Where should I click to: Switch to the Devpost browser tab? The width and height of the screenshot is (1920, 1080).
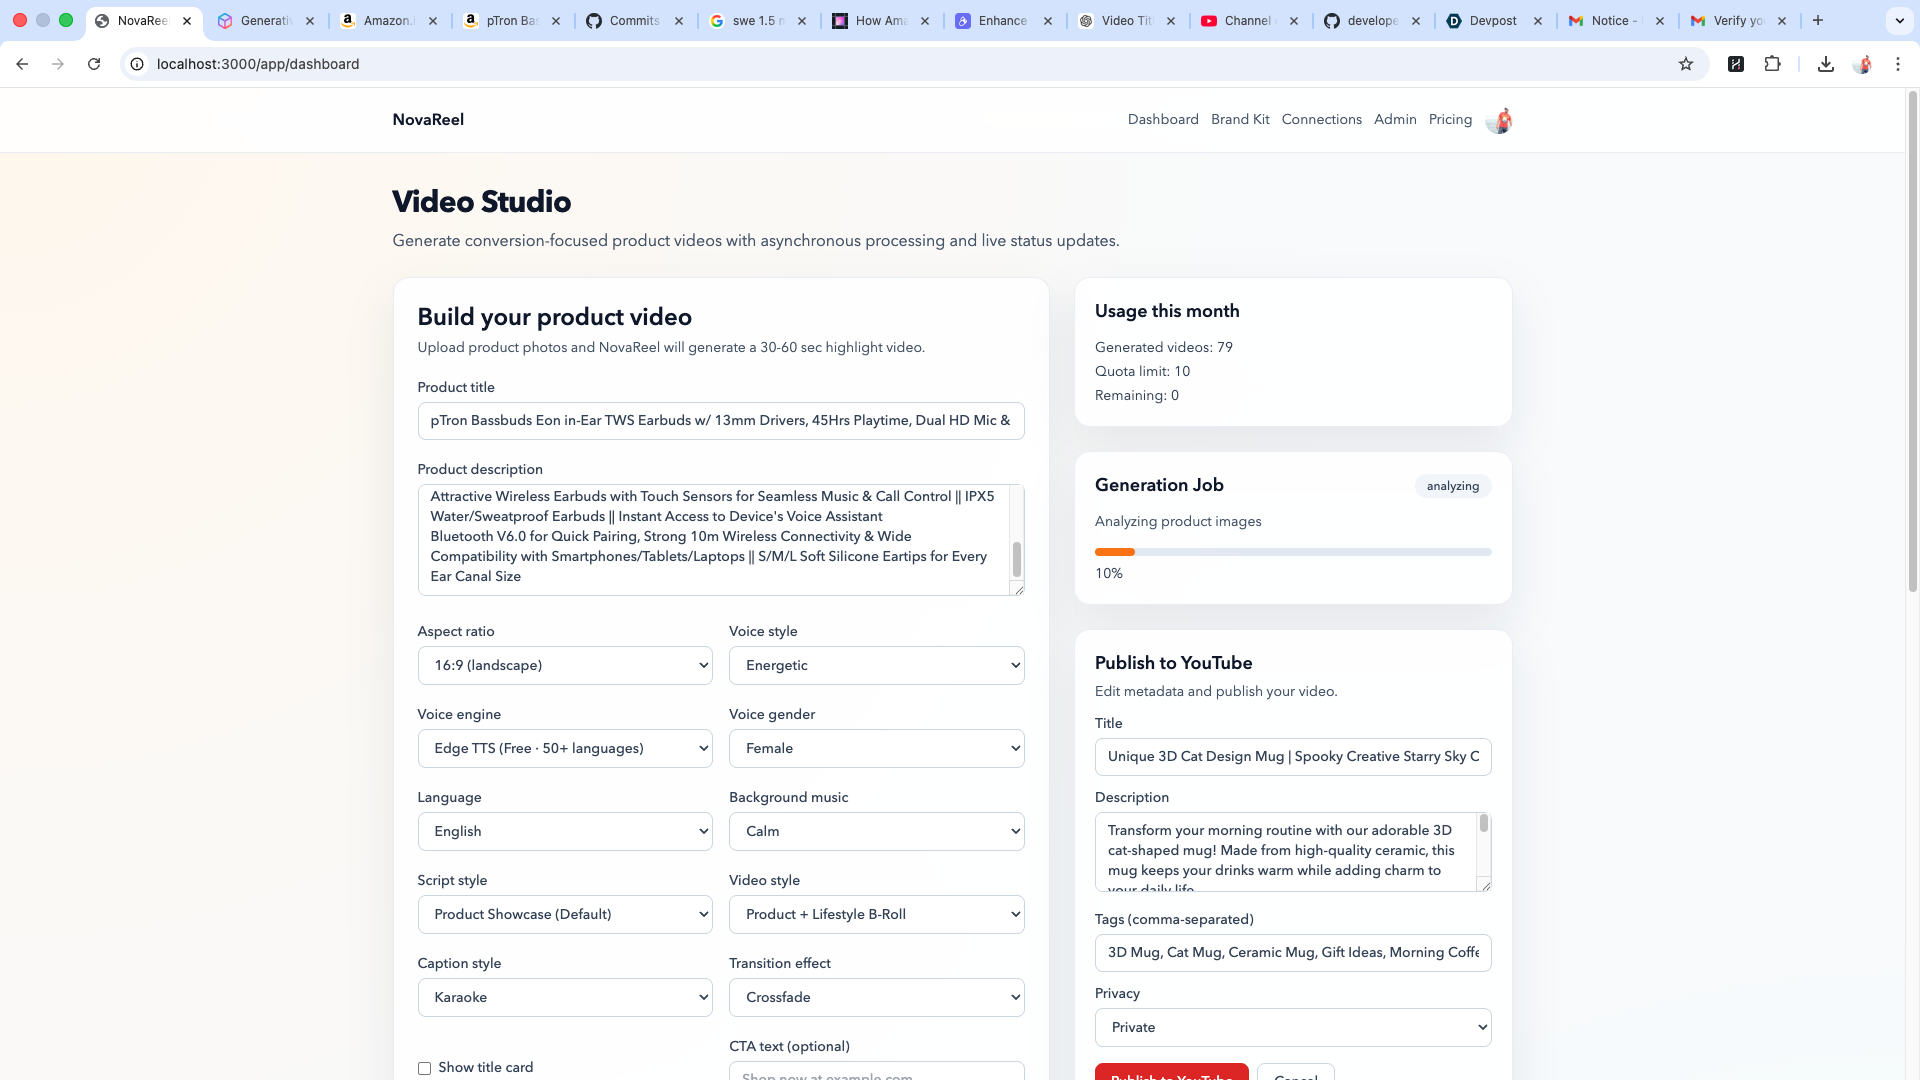pyautogui.click(x=1492, y=20)
